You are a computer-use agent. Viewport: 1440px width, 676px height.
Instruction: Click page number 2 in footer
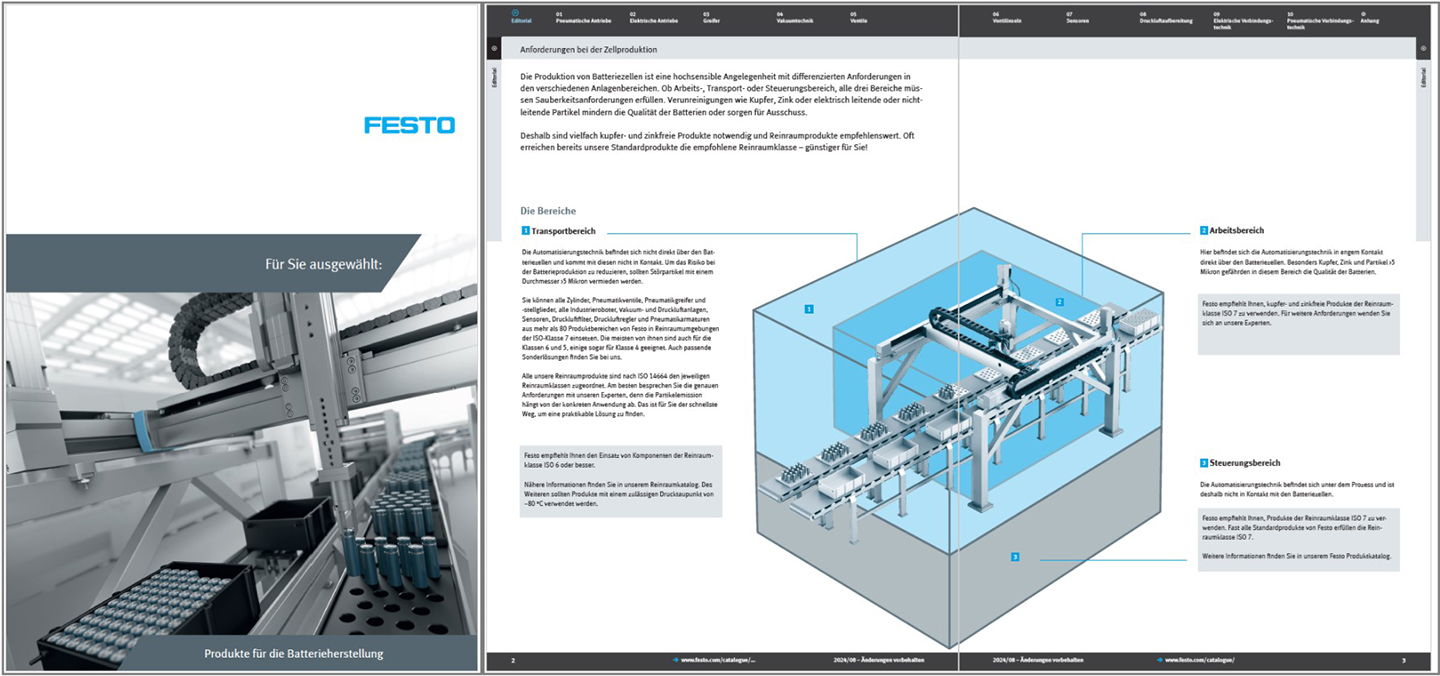[x=513, y=660]
